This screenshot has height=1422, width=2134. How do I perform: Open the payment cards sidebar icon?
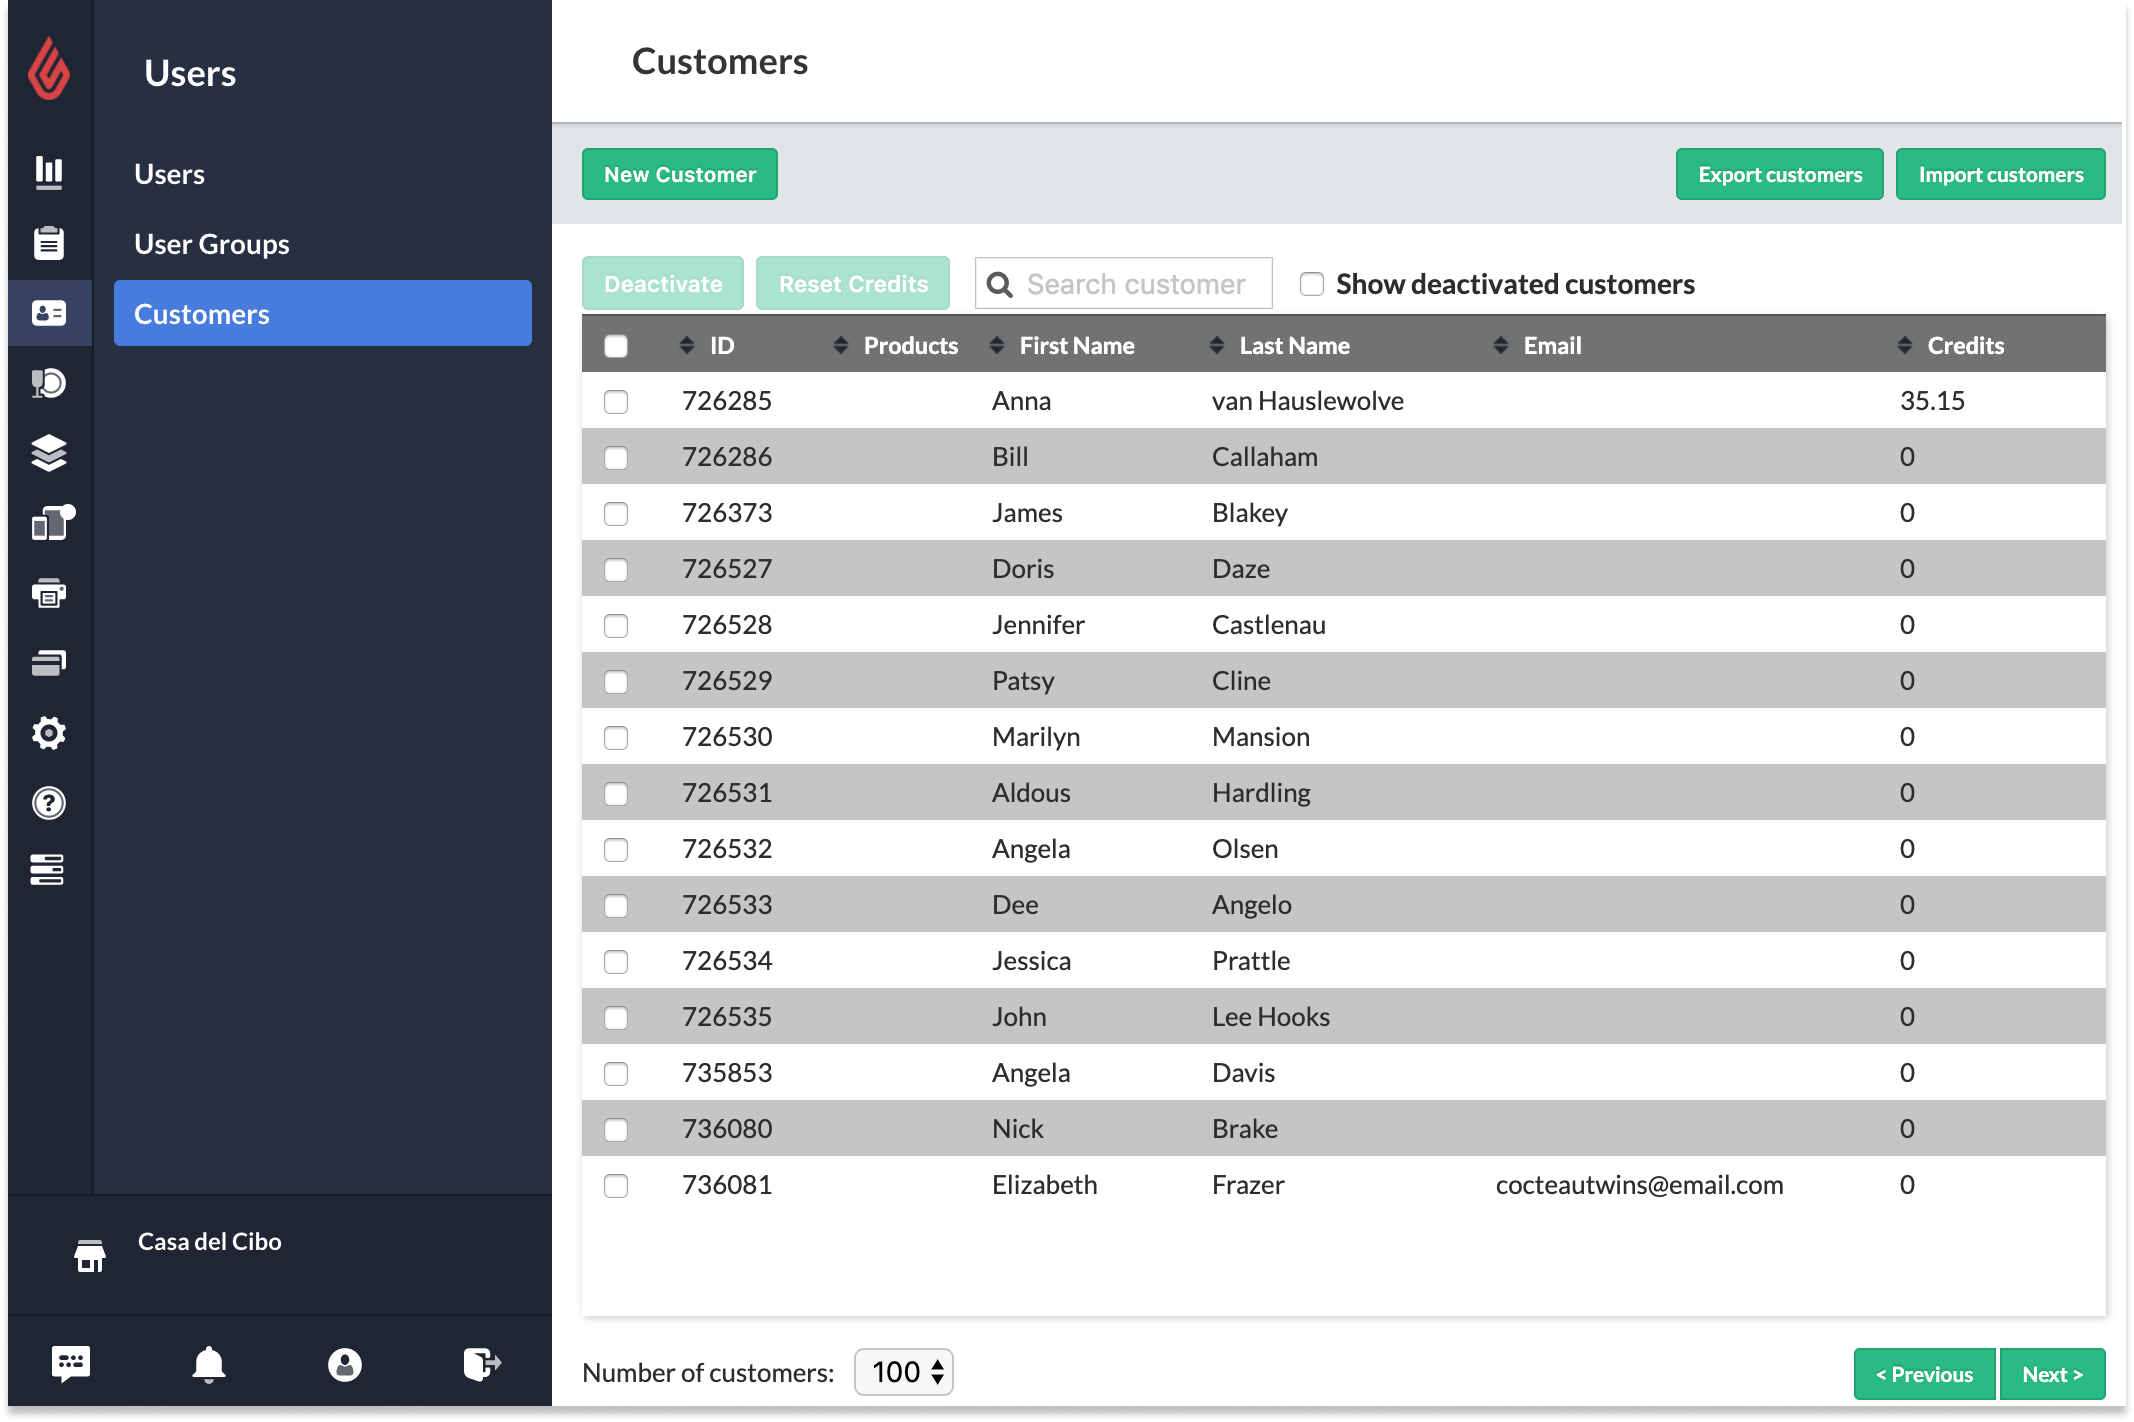[x=49, y=663]
